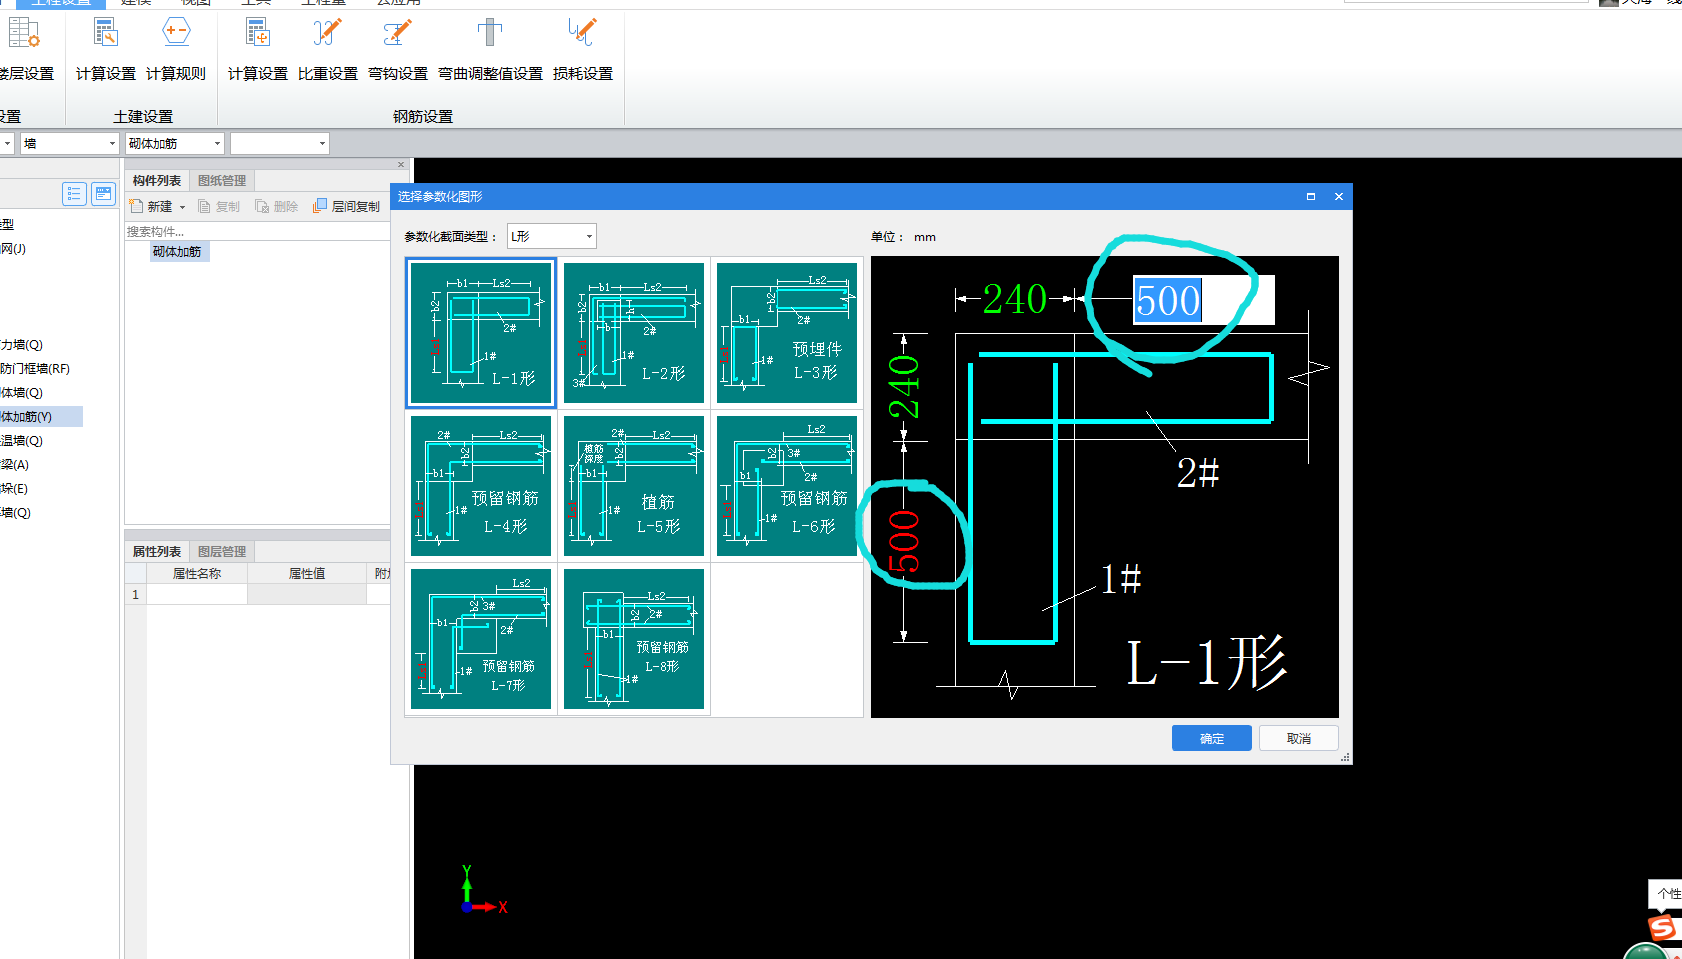Screen dimensions: 1682x959
Task: Open the 参数化截面类型 L形 dropdown
Action: click(x=552, y=236)
